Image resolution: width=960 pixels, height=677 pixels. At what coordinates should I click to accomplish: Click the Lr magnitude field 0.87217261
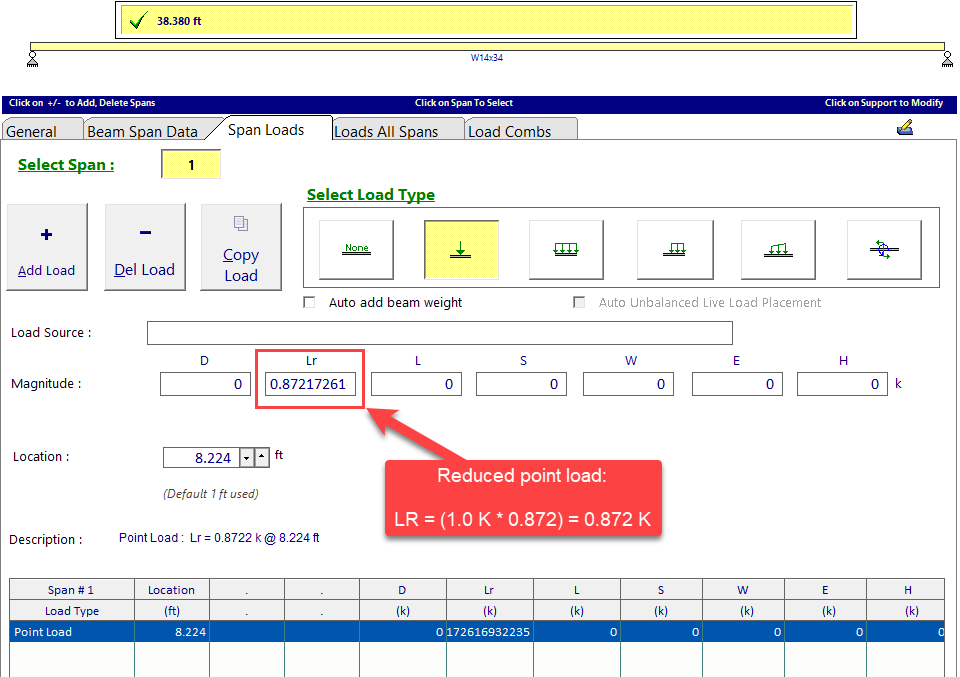[x=310, y=384]
